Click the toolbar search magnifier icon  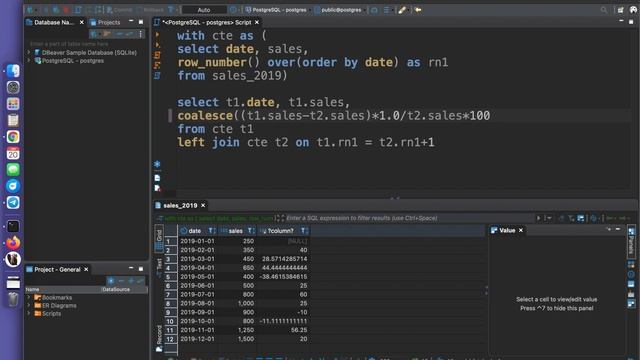pyautogui.click(x=604, y=10)
